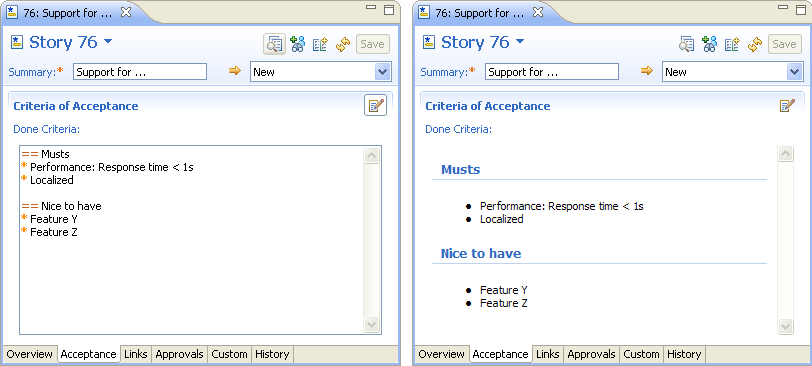Minimize the left editor pane

(x=371, y=8)
